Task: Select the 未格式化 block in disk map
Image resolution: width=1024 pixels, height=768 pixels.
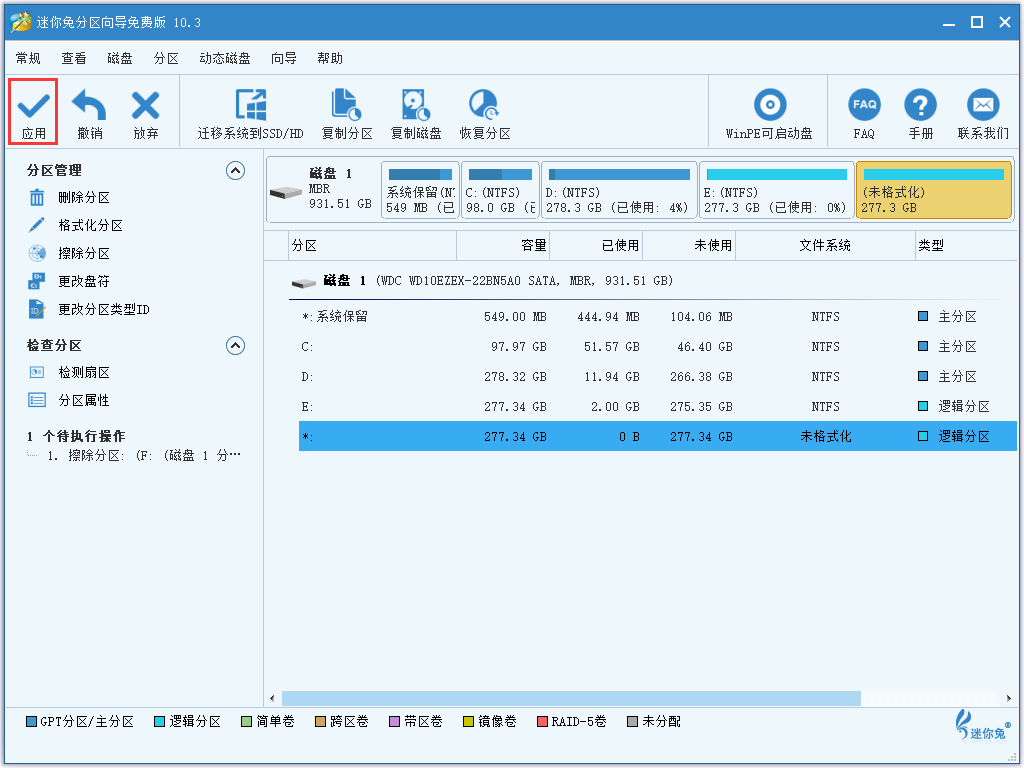Action: click(934, 191)
